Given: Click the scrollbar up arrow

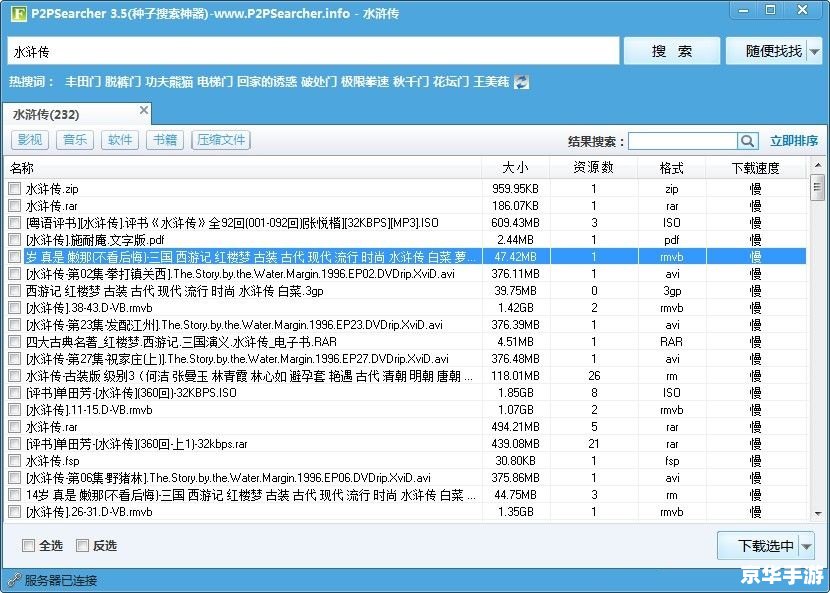Looking at the screenshot, I should click(x=818, y=165).
